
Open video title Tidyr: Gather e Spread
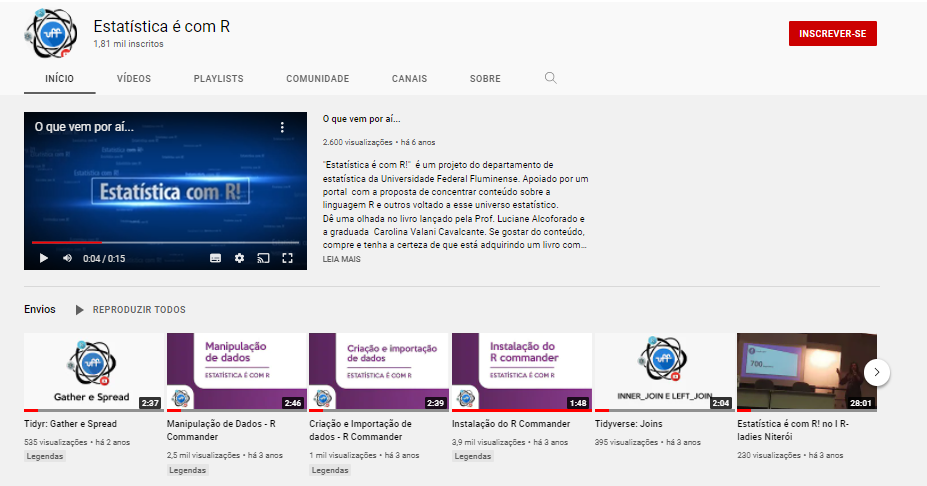[70, 424]
